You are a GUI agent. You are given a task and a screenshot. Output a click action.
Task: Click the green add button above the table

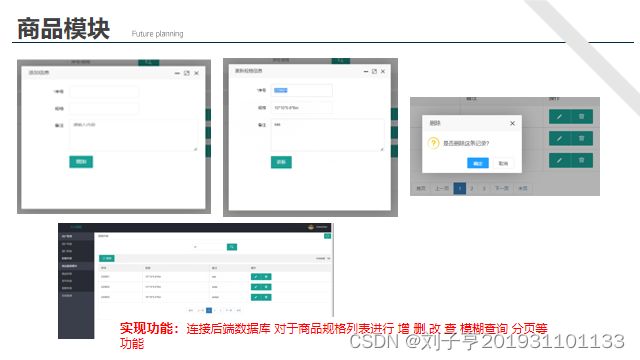coord(107,258)
